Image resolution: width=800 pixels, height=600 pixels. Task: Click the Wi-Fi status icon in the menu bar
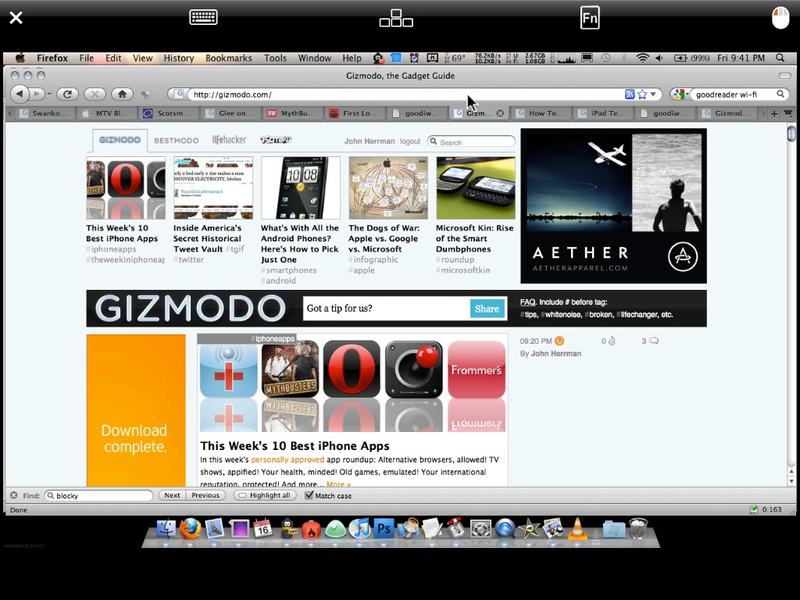pos(642,58)
